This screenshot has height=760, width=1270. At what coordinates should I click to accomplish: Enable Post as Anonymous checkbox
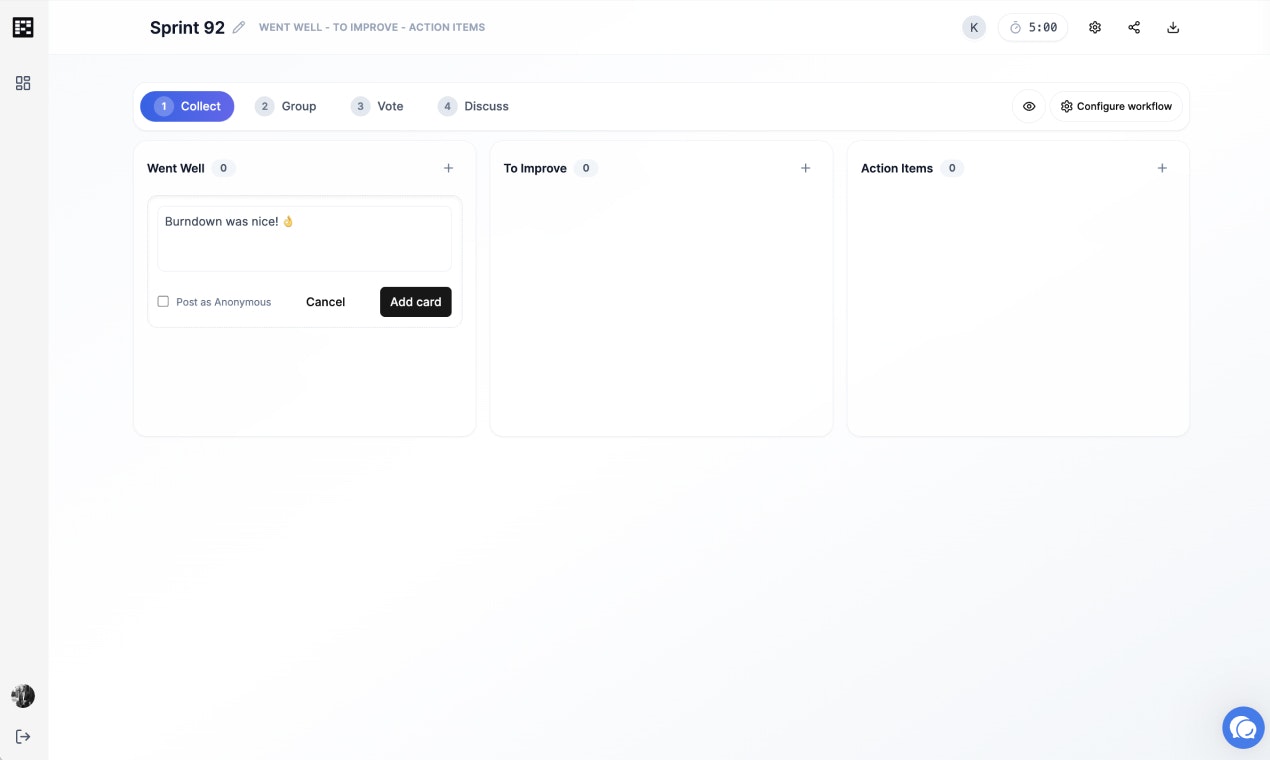click(163, 301)
